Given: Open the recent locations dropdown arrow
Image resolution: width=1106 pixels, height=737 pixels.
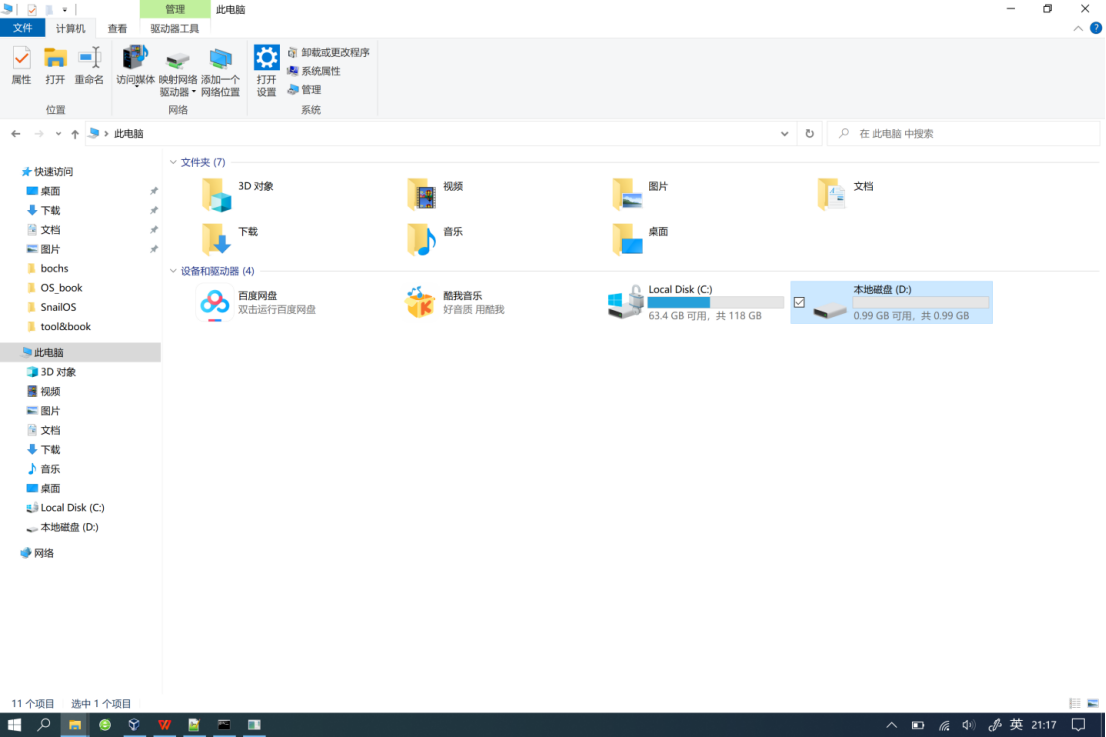Looking at the screenshot, I should (58, 133).
